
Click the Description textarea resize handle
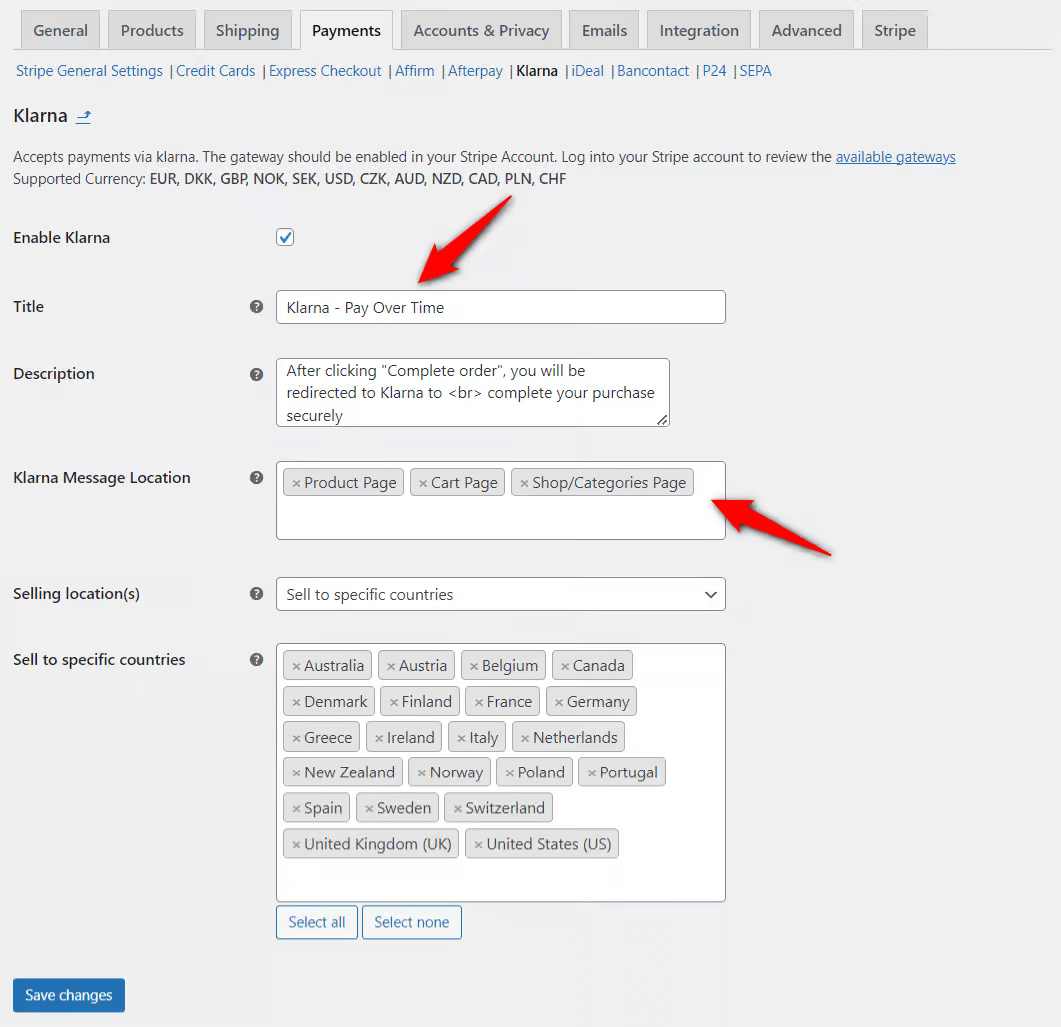(x=662, y=420)
